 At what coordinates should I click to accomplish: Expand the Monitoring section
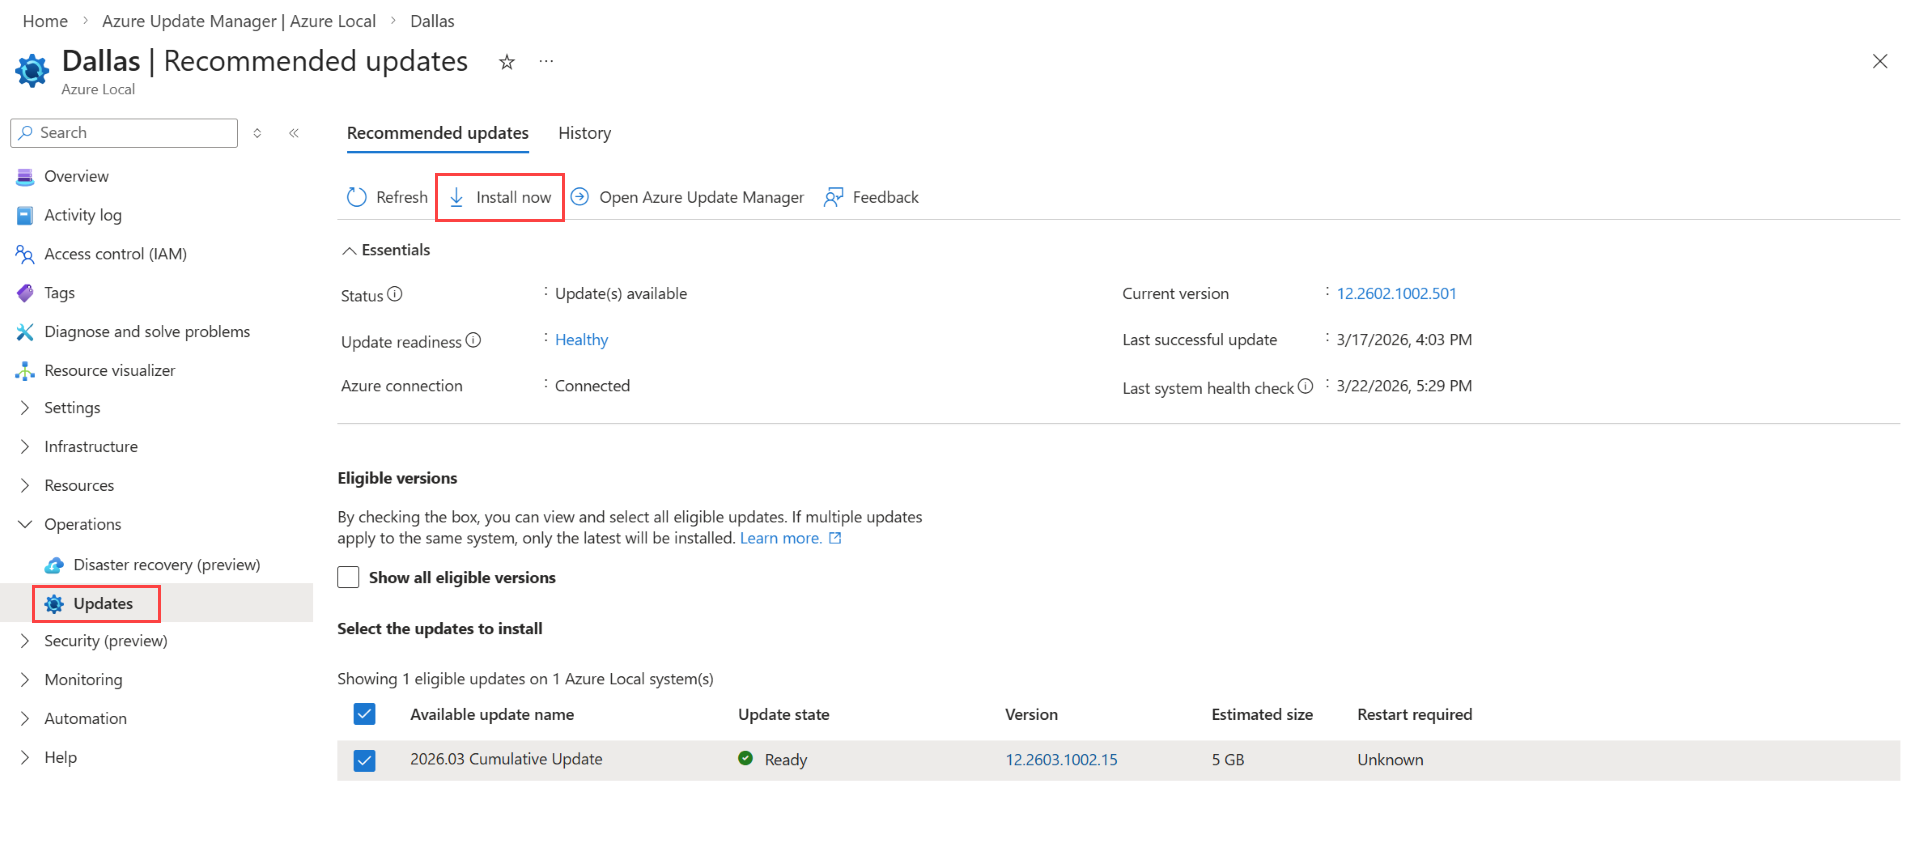point(25,680)
